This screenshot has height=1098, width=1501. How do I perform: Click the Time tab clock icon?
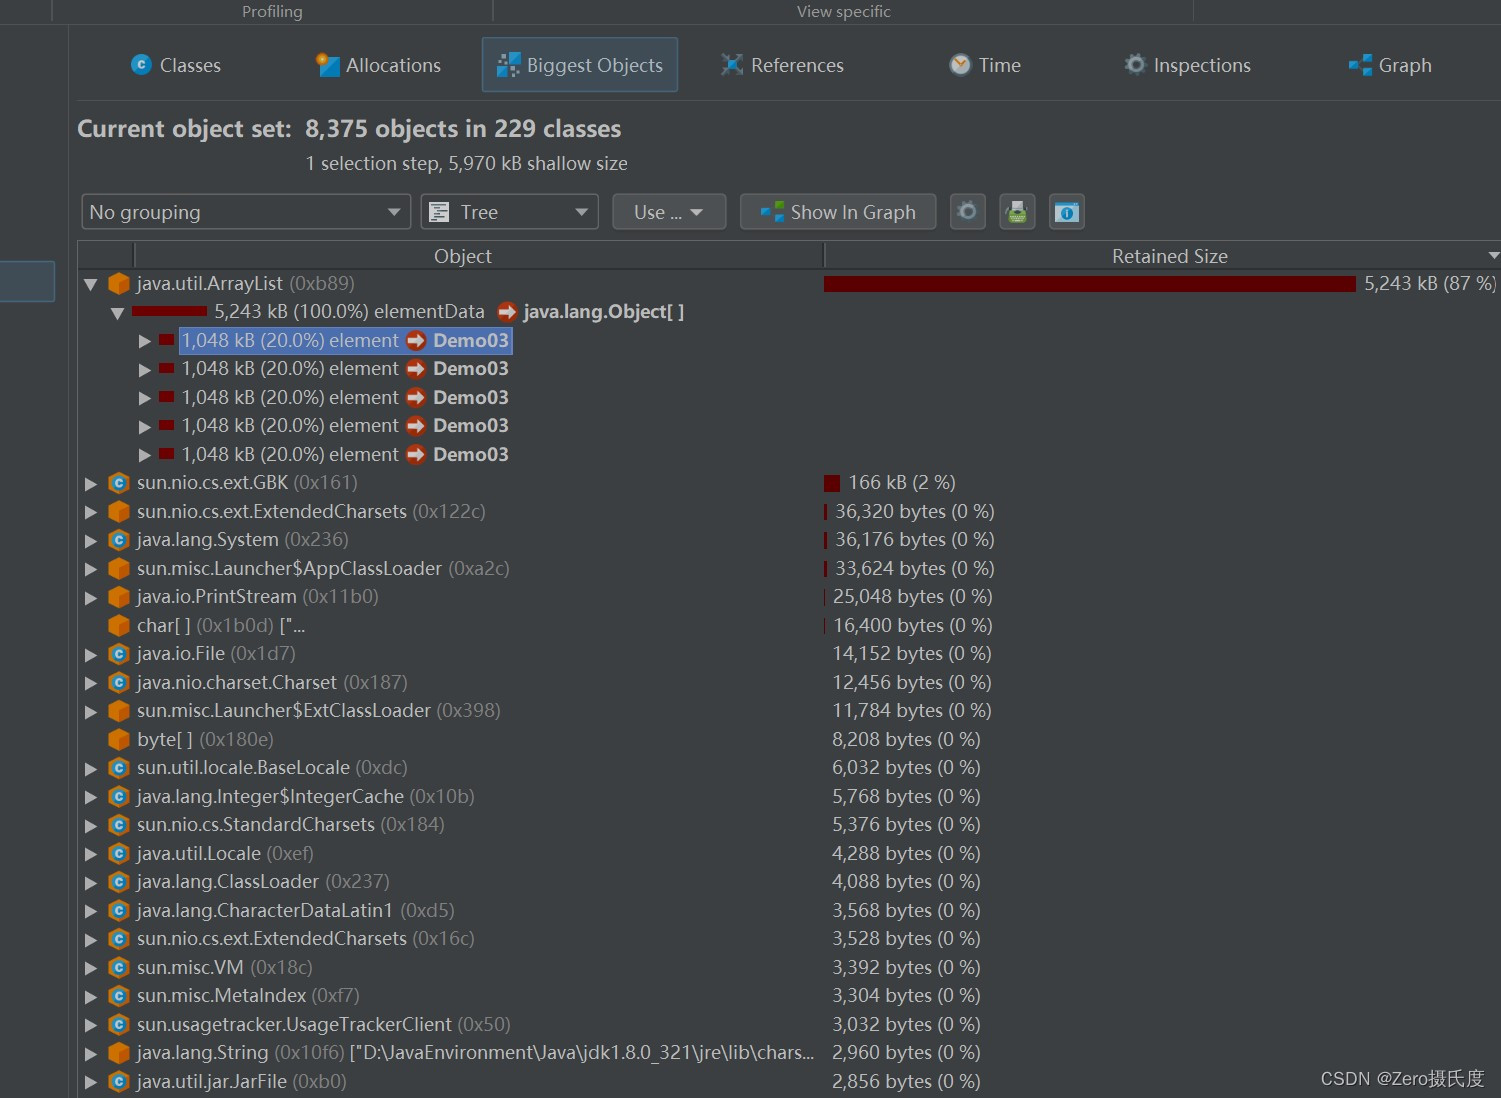960,64
